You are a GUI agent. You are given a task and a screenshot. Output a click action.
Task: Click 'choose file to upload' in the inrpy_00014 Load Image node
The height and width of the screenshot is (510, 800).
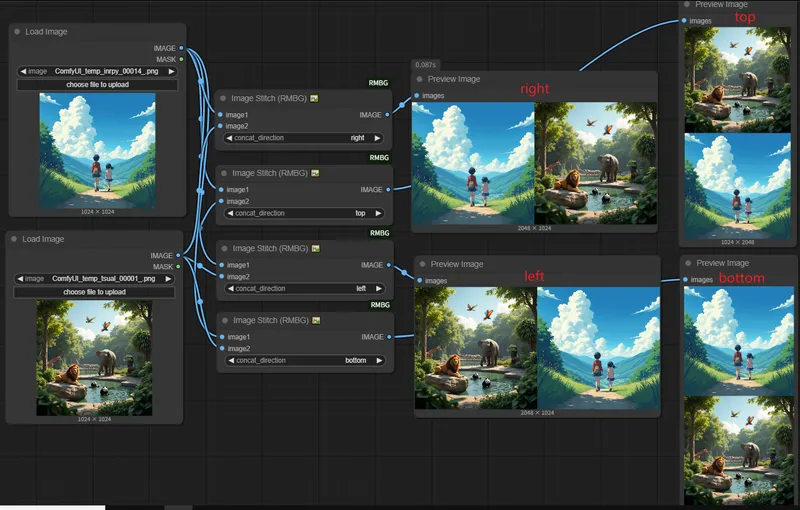click(97, 84)
